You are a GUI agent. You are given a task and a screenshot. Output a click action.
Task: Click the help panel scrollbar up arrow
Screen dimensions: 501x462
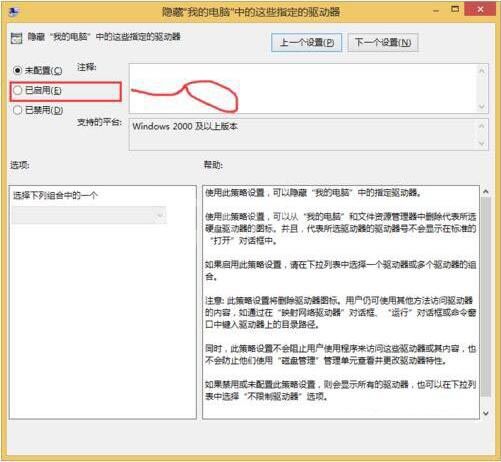486,192
